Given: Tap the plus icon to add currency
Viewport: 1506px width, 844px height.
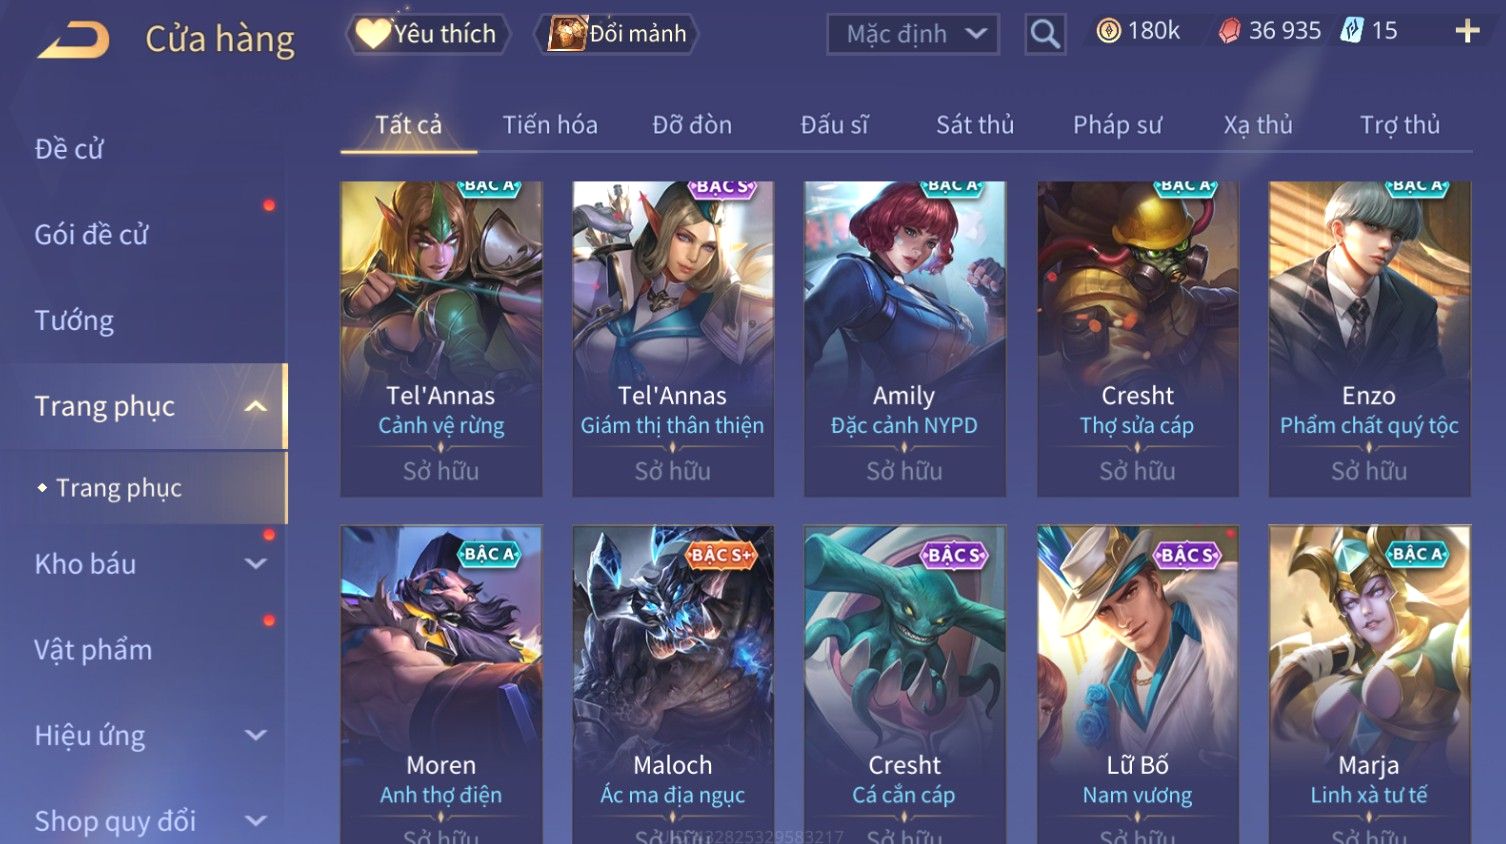Looking at the screenshot, I should [x=1467, y=32].
